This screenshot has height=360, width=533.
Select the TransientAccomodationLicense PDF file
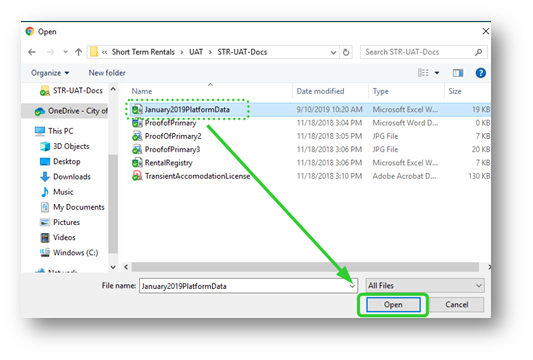coord(310,176)
